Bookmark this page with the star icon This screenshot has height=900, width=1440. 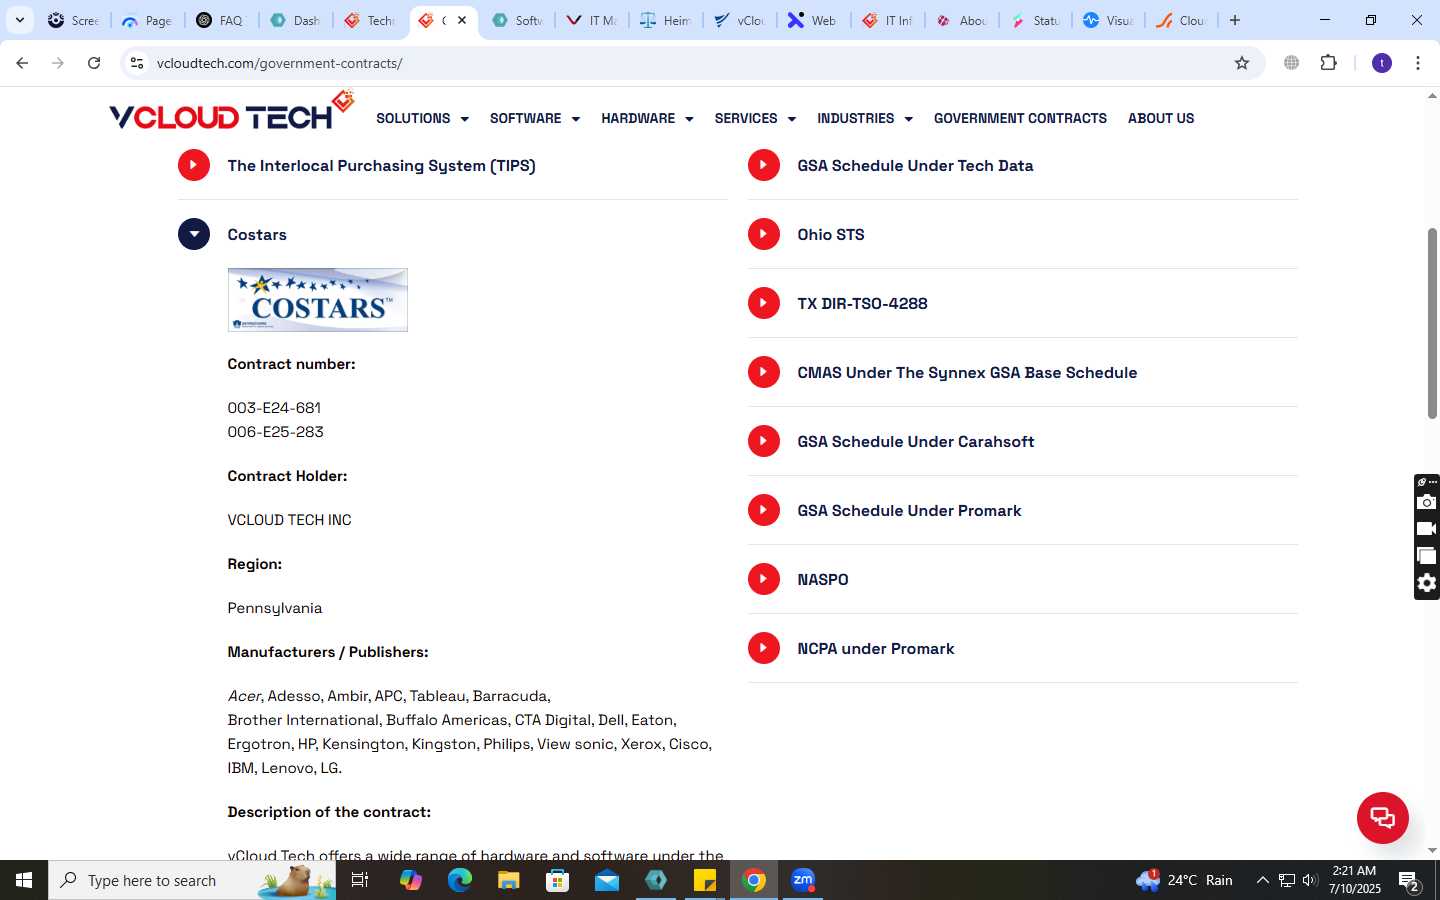1242,63
